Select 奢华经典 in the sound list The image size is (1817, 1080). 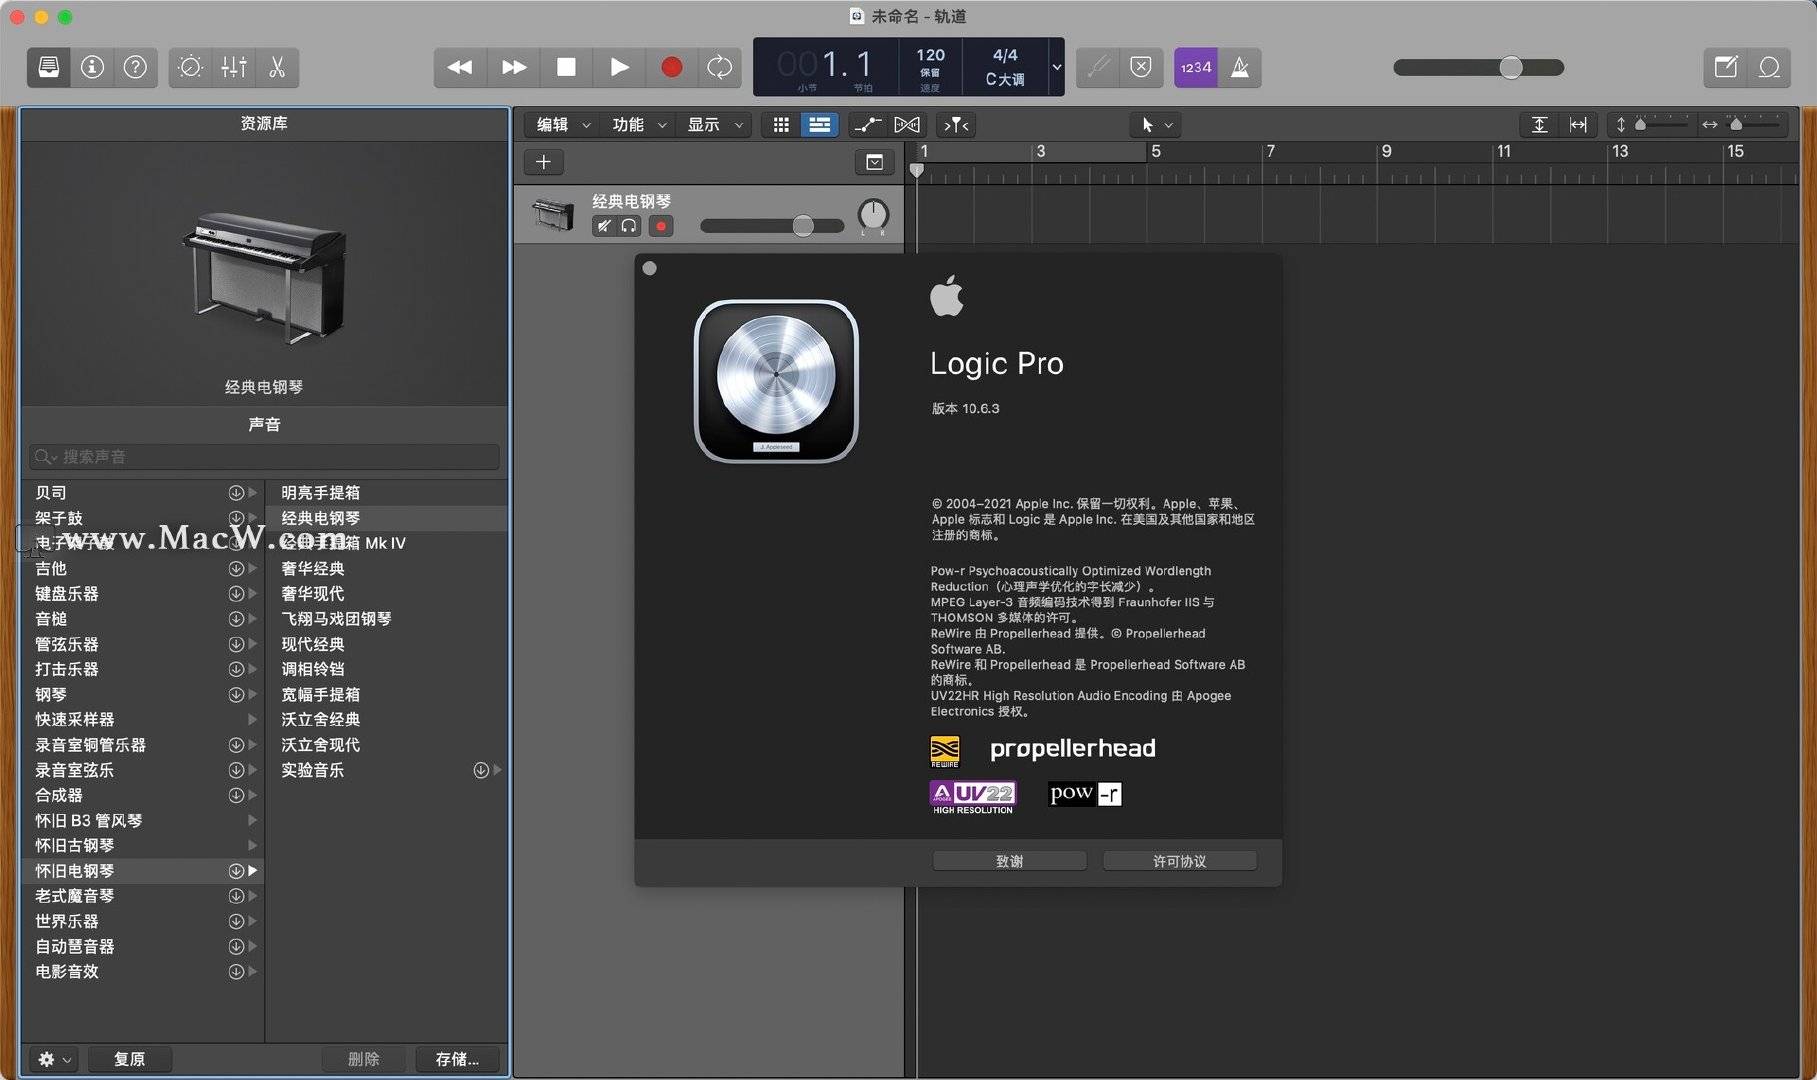point(313,568)
